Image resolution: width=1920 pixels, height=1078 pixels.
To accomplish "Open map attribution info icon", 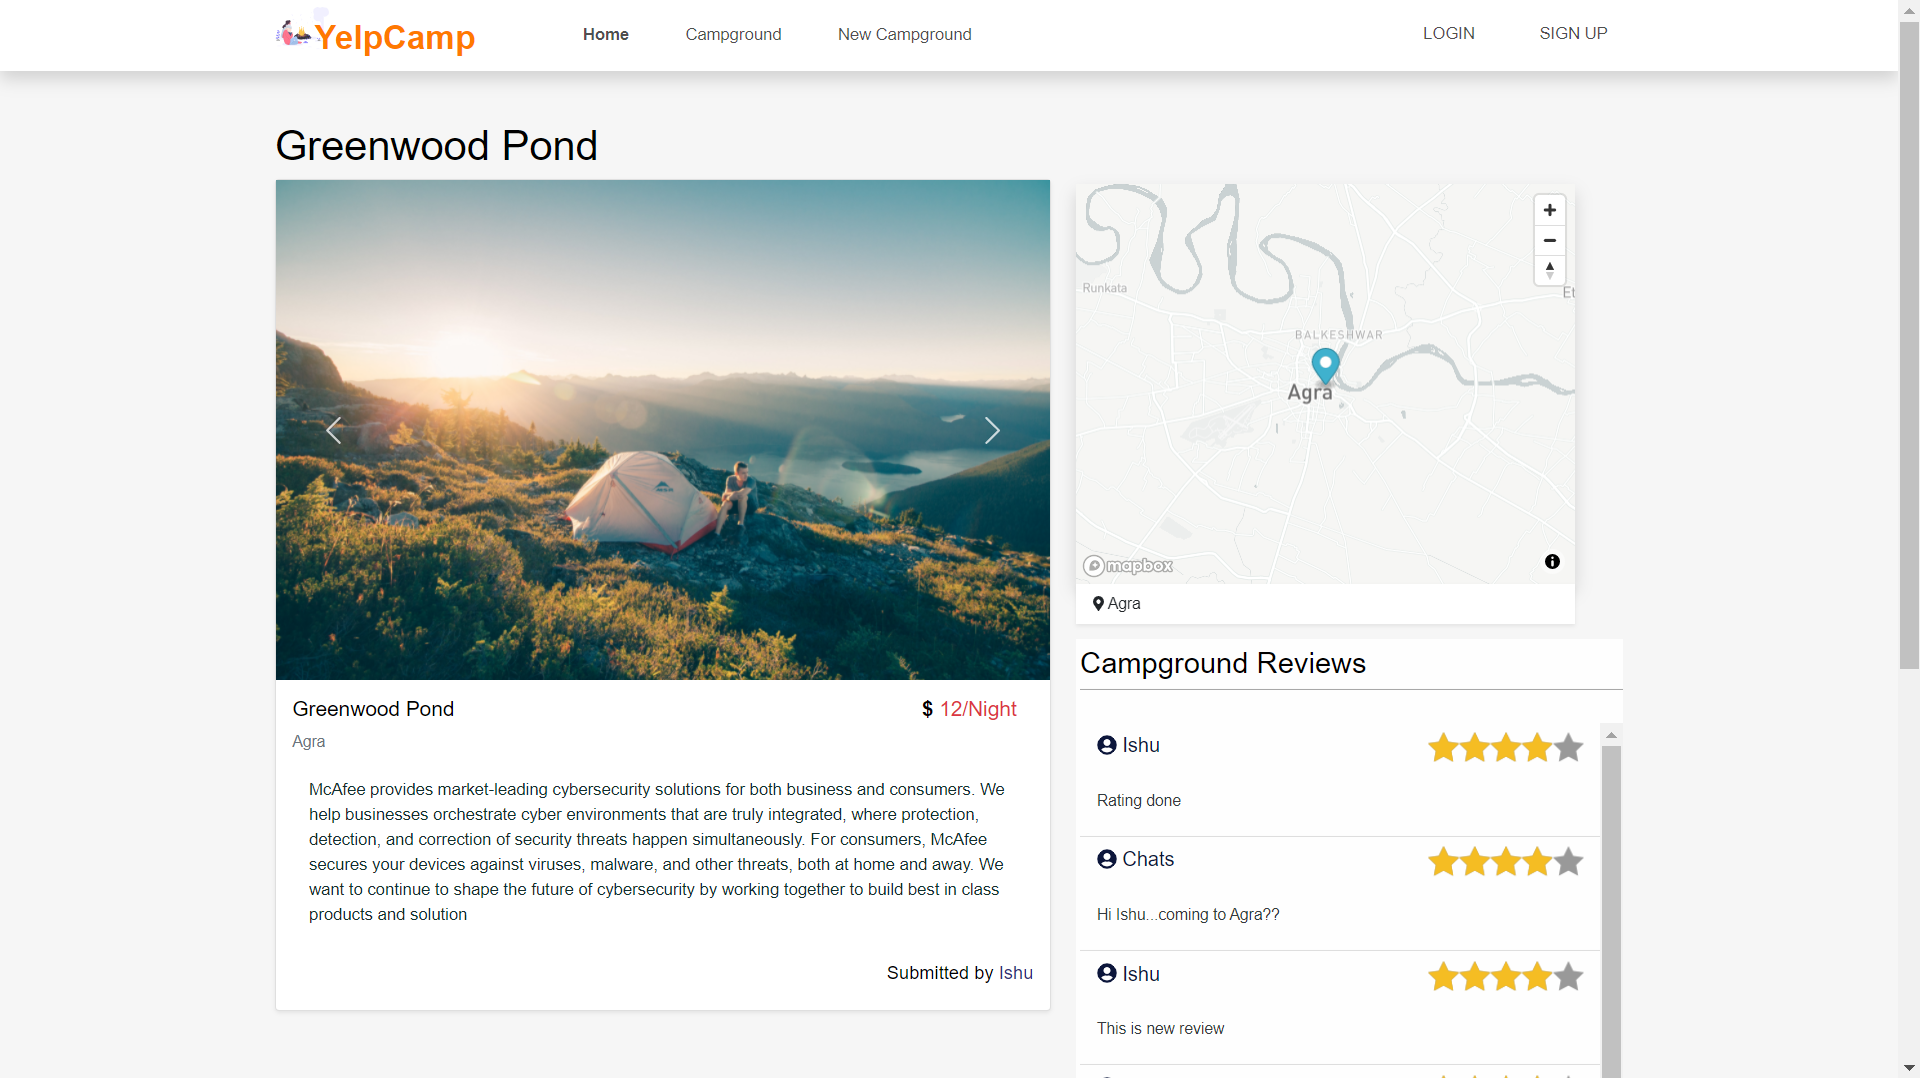I will pyautogui.click(x=1552, y=562).
